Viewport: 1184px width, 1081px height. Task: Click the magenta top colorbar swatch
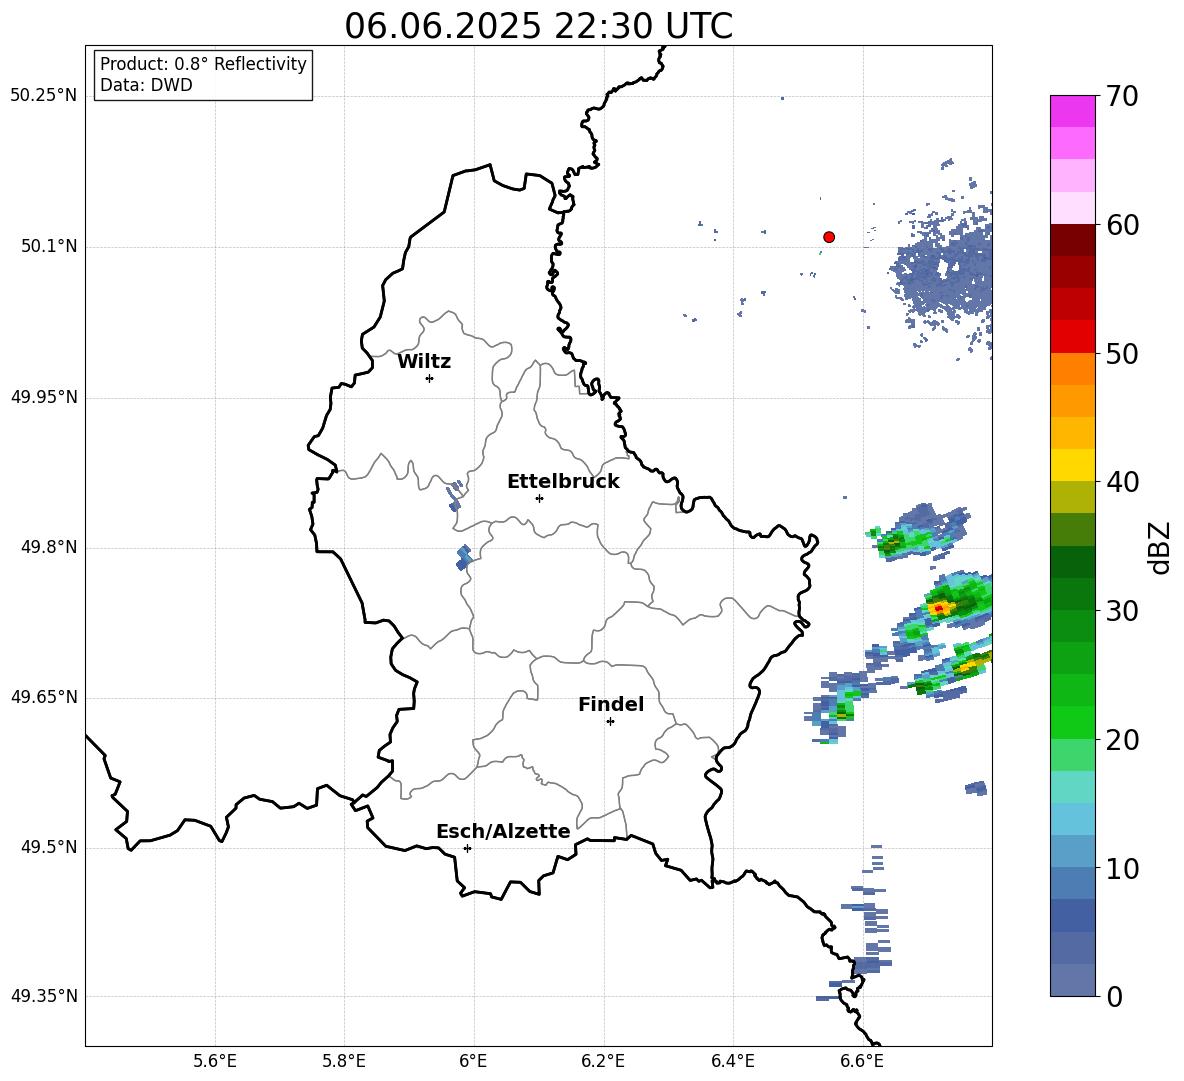1072,112
